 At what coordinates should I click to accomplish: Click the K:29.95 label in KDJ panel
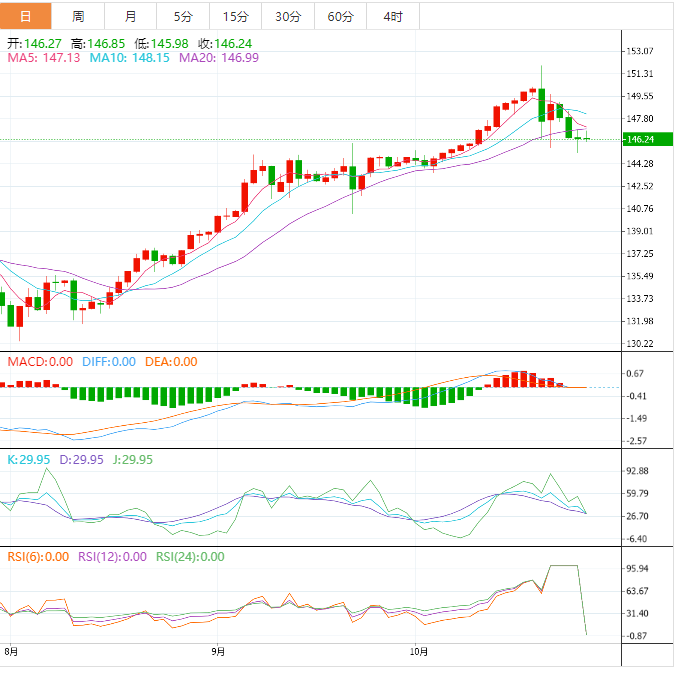pyautogui.click(x=28, y=460)
